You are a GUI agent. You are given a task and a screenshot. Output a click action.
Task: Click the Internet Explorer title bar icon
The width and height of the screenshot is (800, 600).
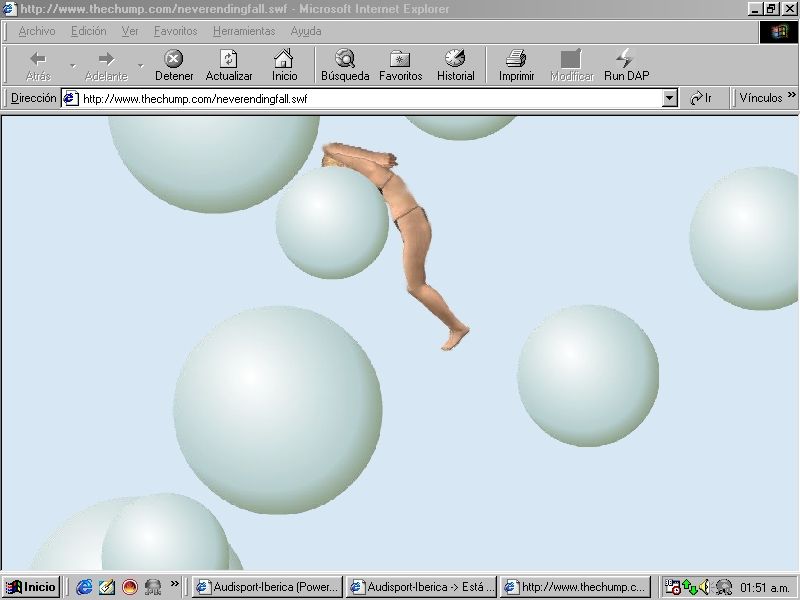(x=9, y=9)
